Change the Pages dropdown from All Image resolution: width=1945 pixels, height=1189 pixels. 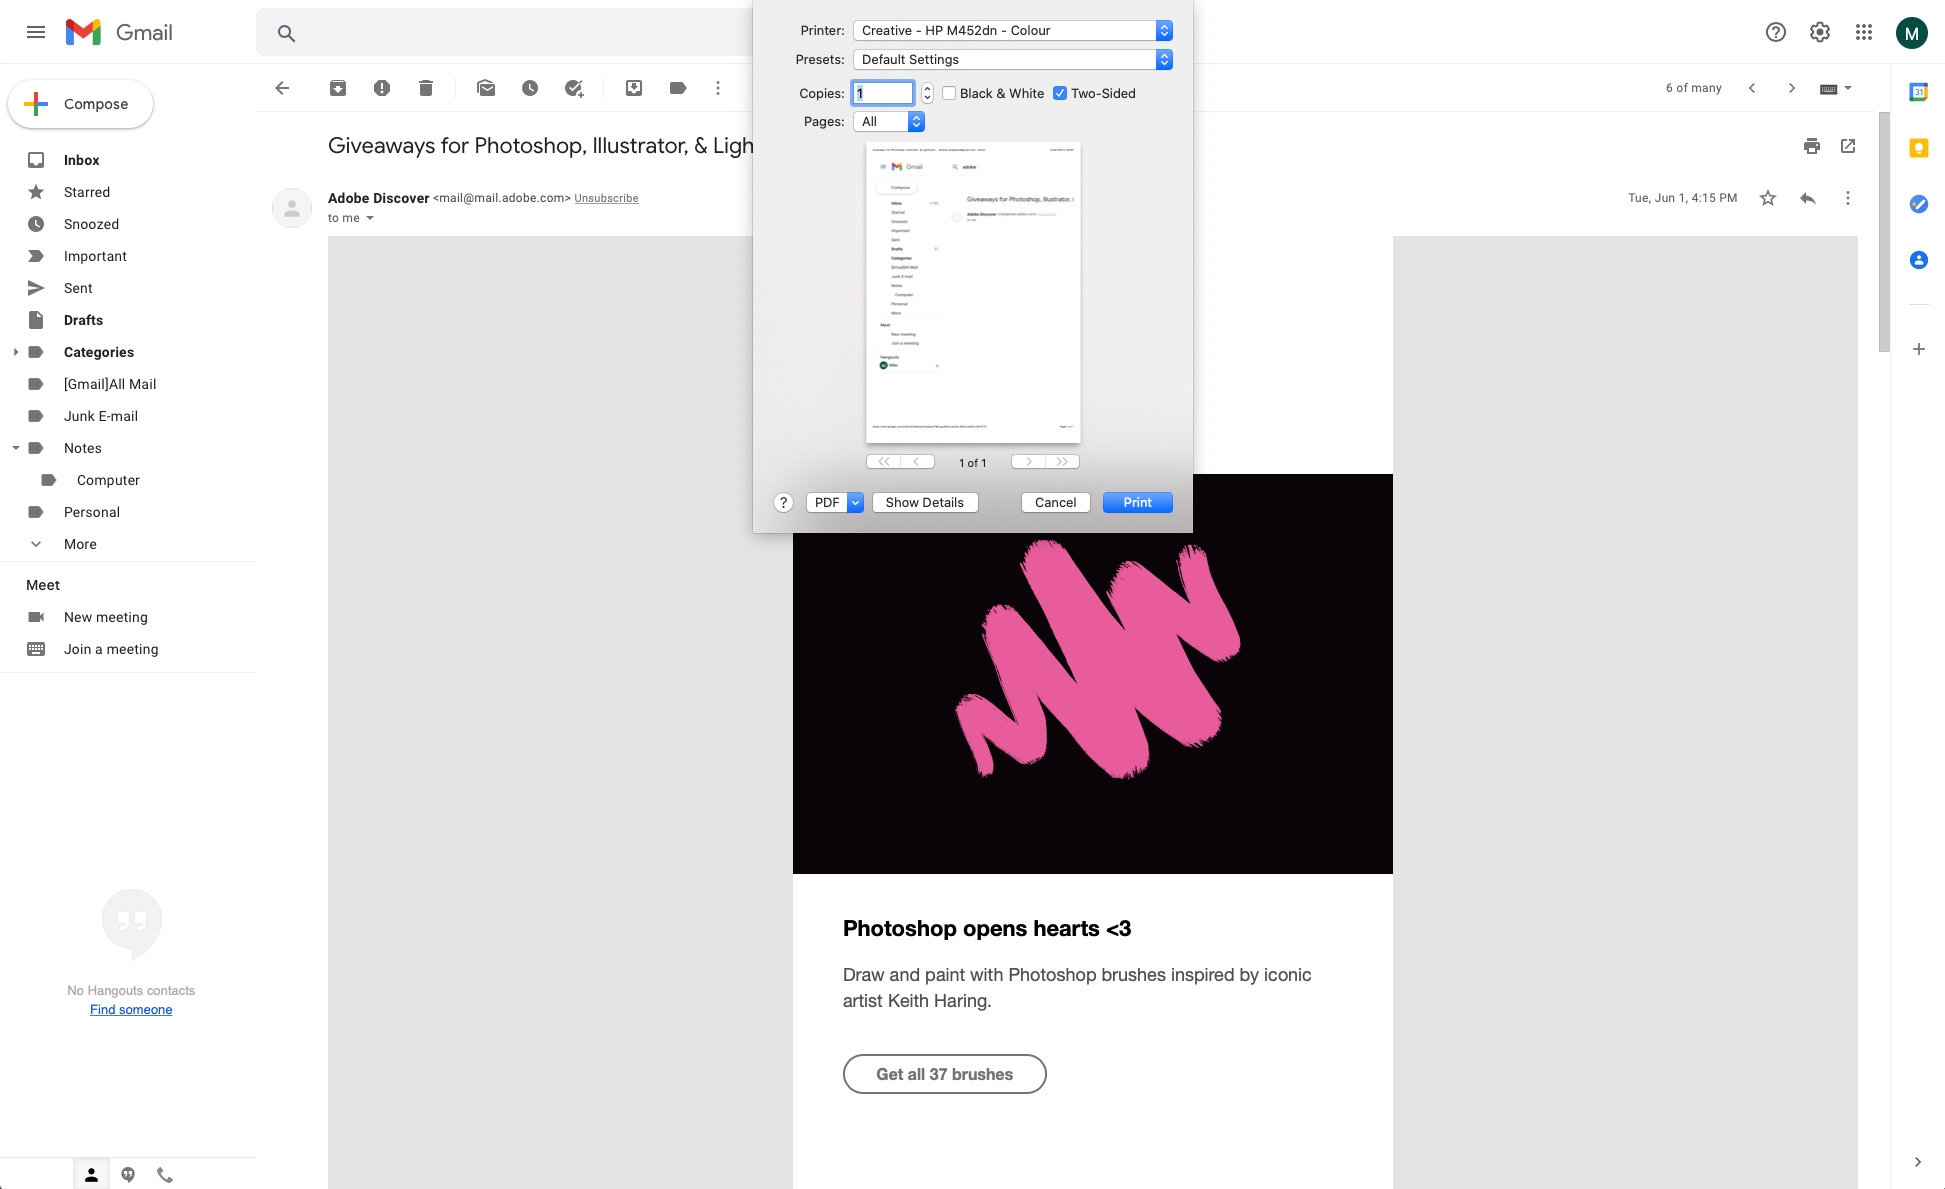(888, 121)
